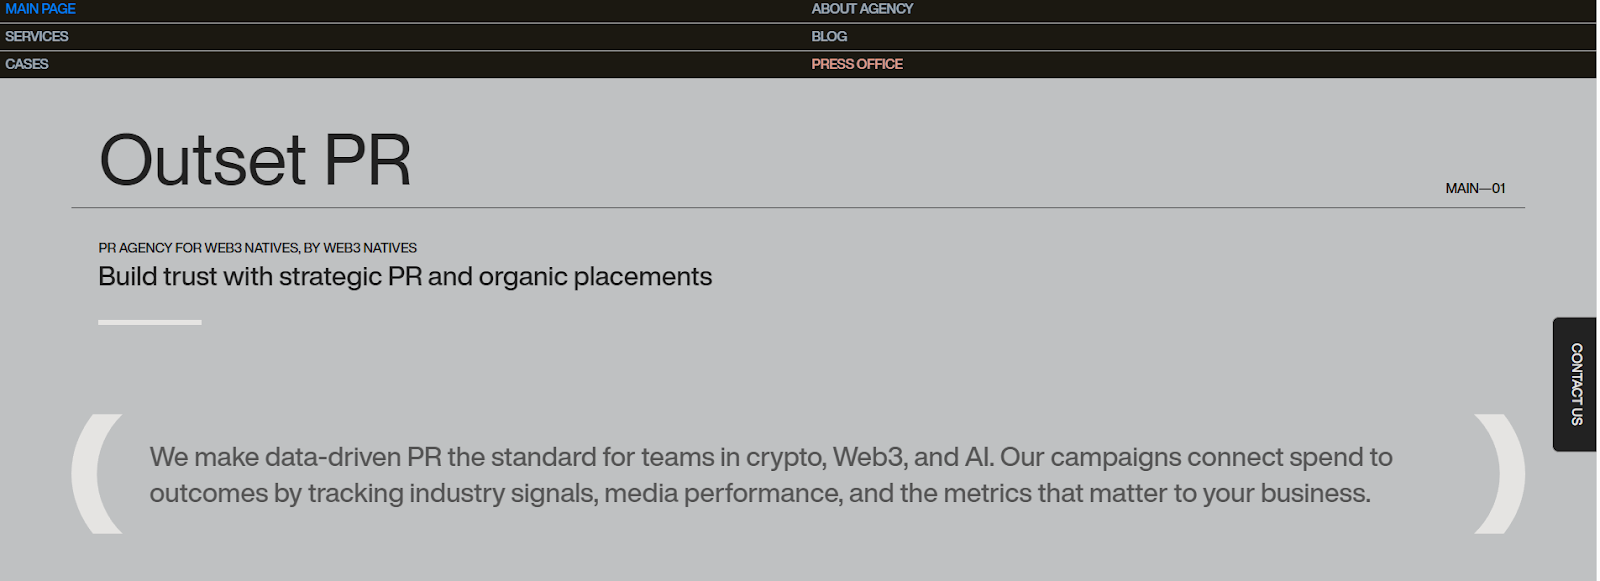
Task: Visit the PRESS OFFICE link
Action: 857,64
